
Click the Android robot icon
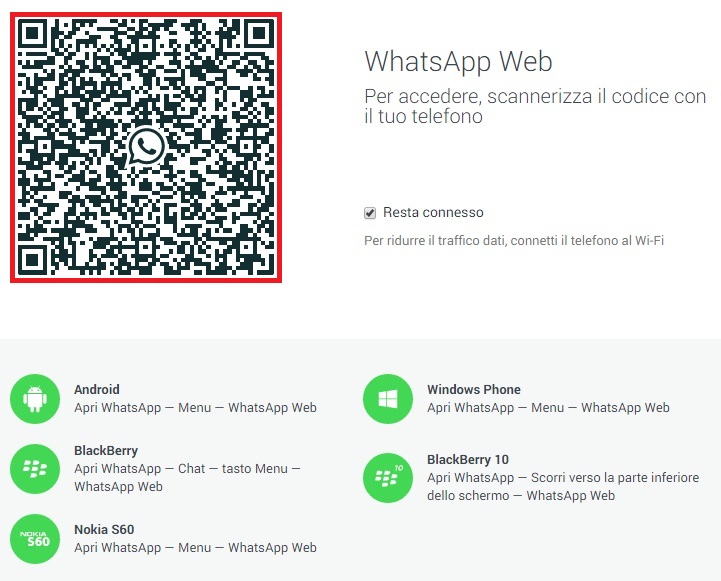tap(35, 399)
